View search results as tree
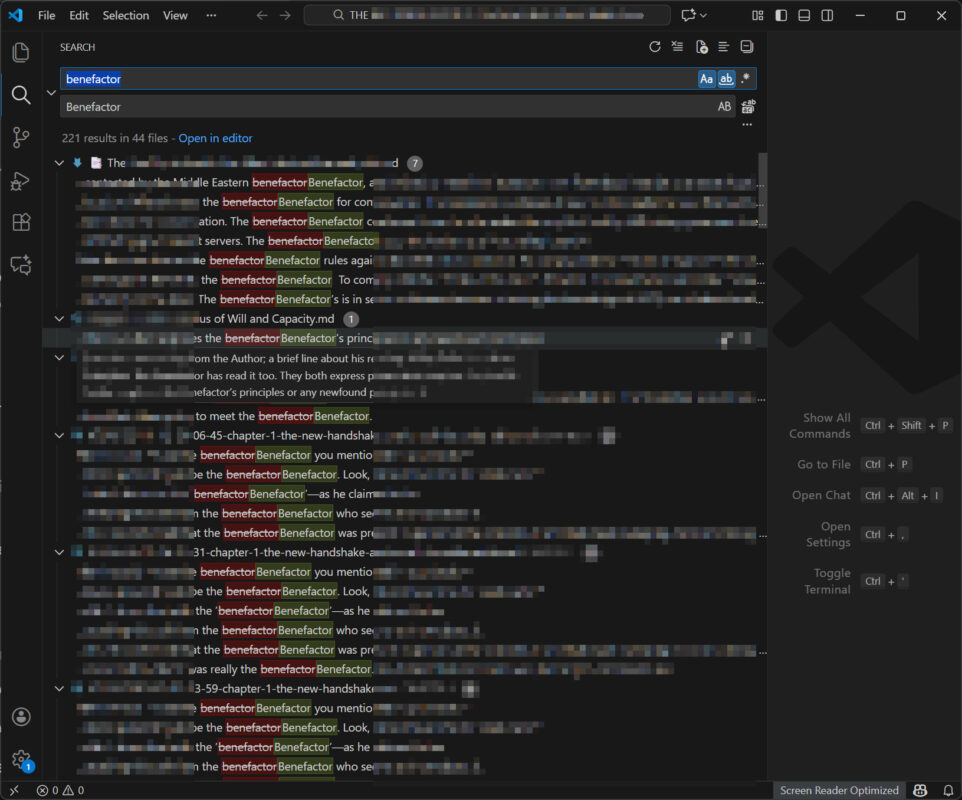Screen dimensions: 962x800 pyautogui.click(x=724, y=47)
